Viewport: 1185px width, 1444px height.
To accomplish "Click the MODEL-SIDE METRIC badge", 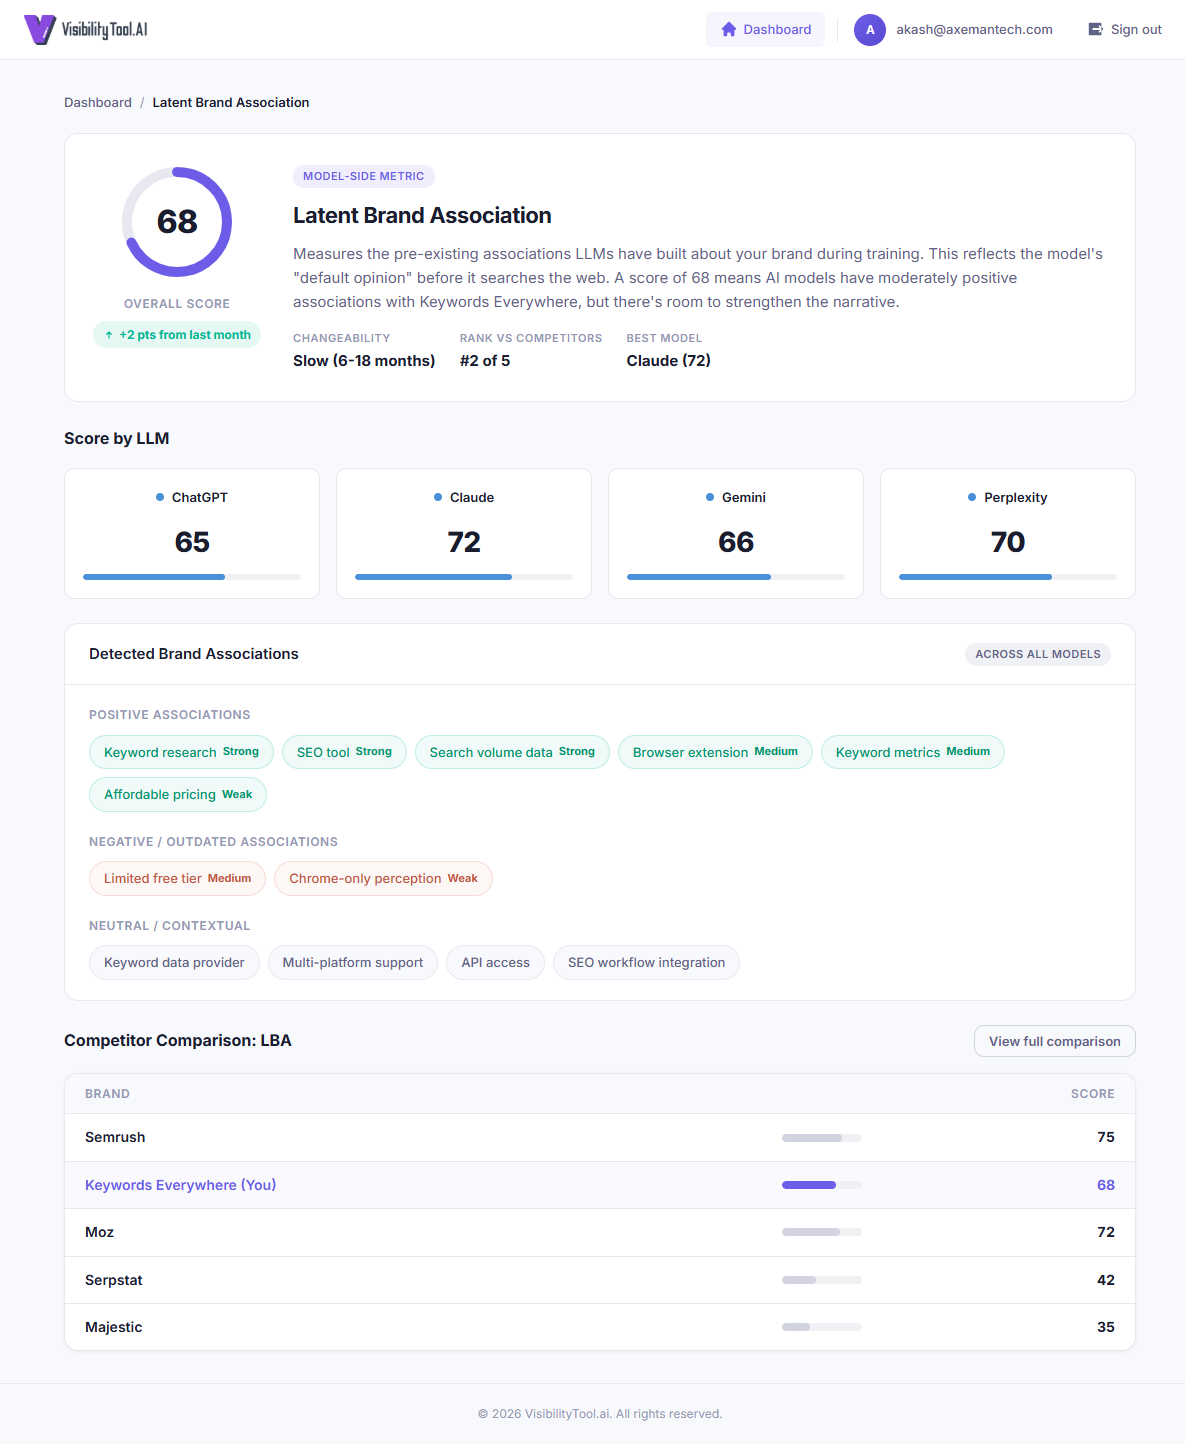I will click(363, 176).
